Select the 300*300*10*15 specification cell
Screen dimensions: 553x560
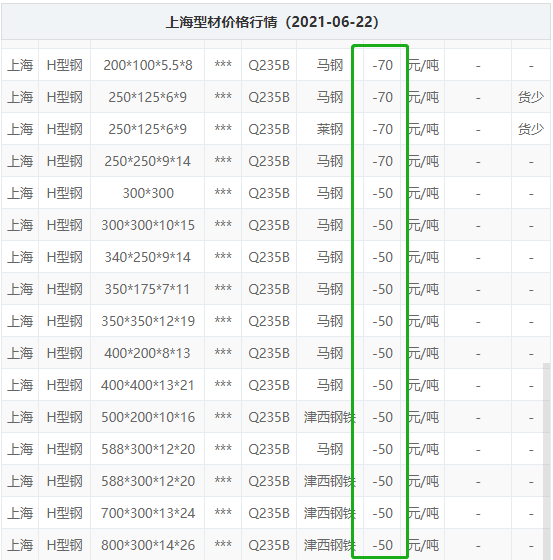(148, 225)
